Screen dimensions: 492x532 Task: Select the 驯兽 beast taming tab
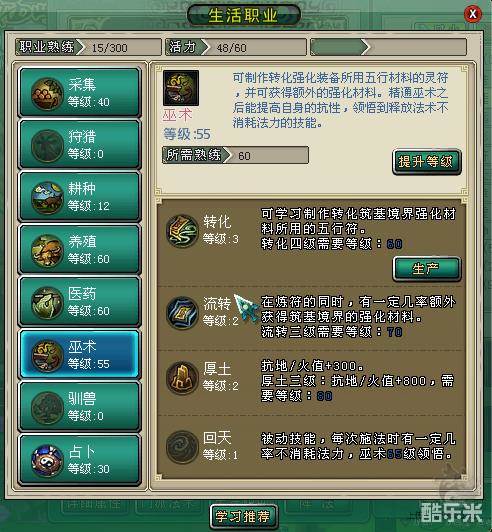(x=79, y=406)
